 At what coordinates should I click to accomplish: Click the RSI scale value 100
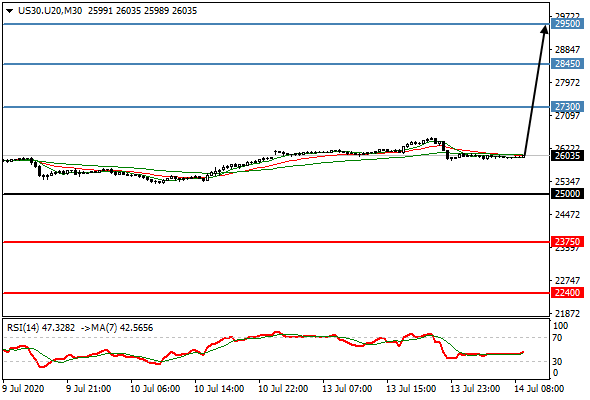560,326
